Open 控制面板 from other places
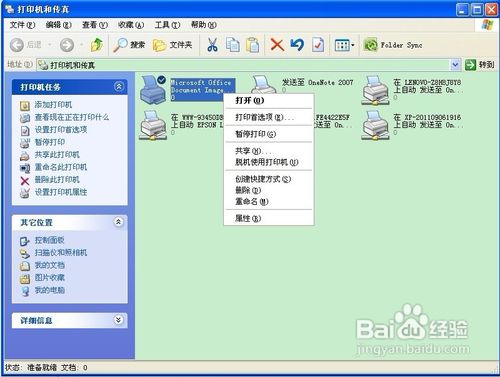Screen dimensions: 500x377 [x=50, y=240]
